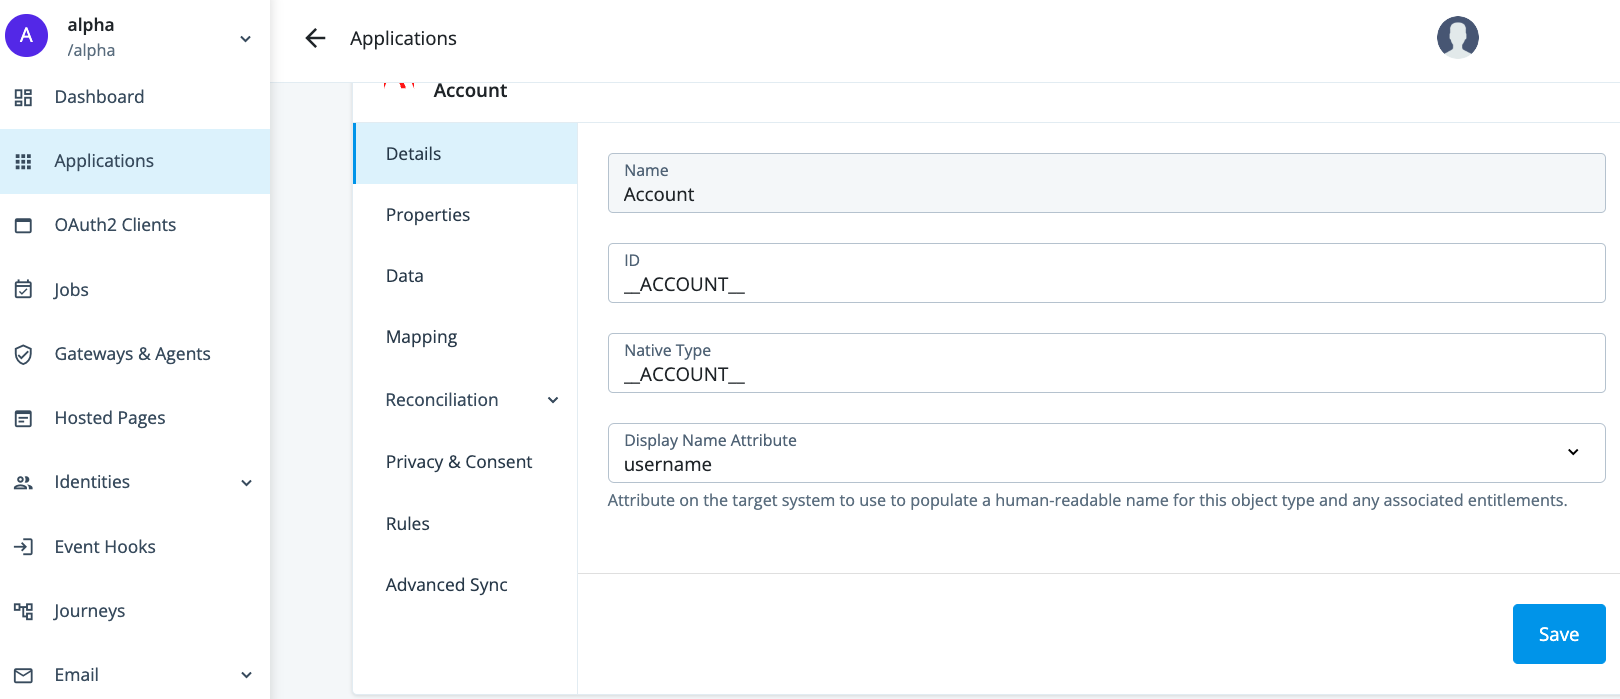Click the Gateways & Agents shield icon
The image size is (1620, 699).
tap(23, 354)
